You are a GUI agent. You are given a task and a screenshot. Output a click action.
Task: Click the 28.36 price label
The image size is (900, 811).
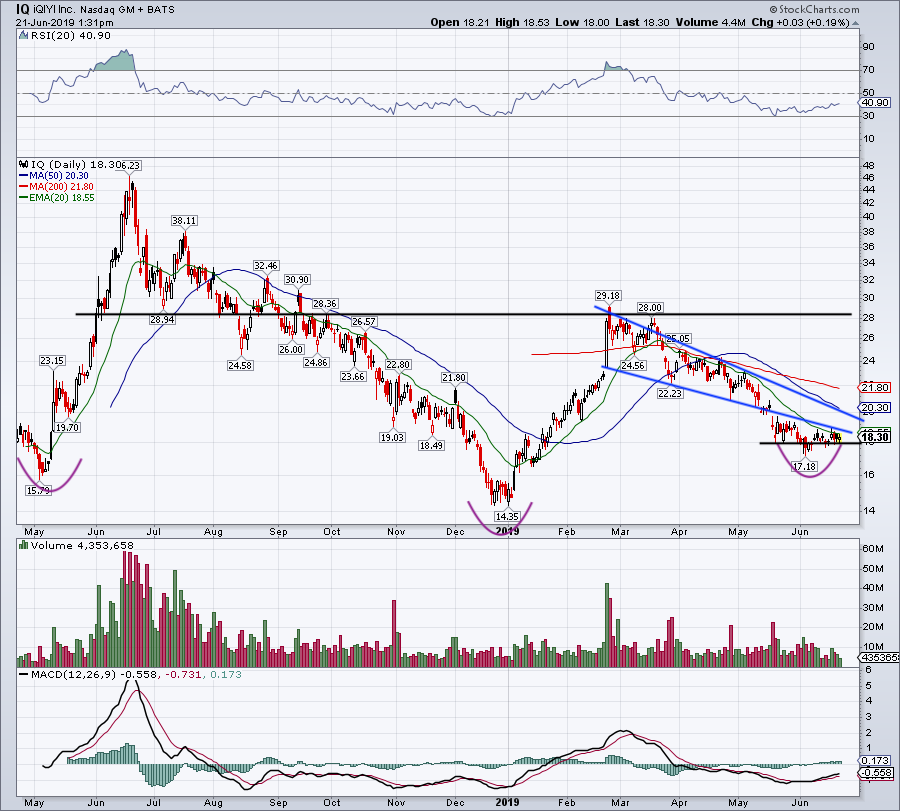coord(325,303)
